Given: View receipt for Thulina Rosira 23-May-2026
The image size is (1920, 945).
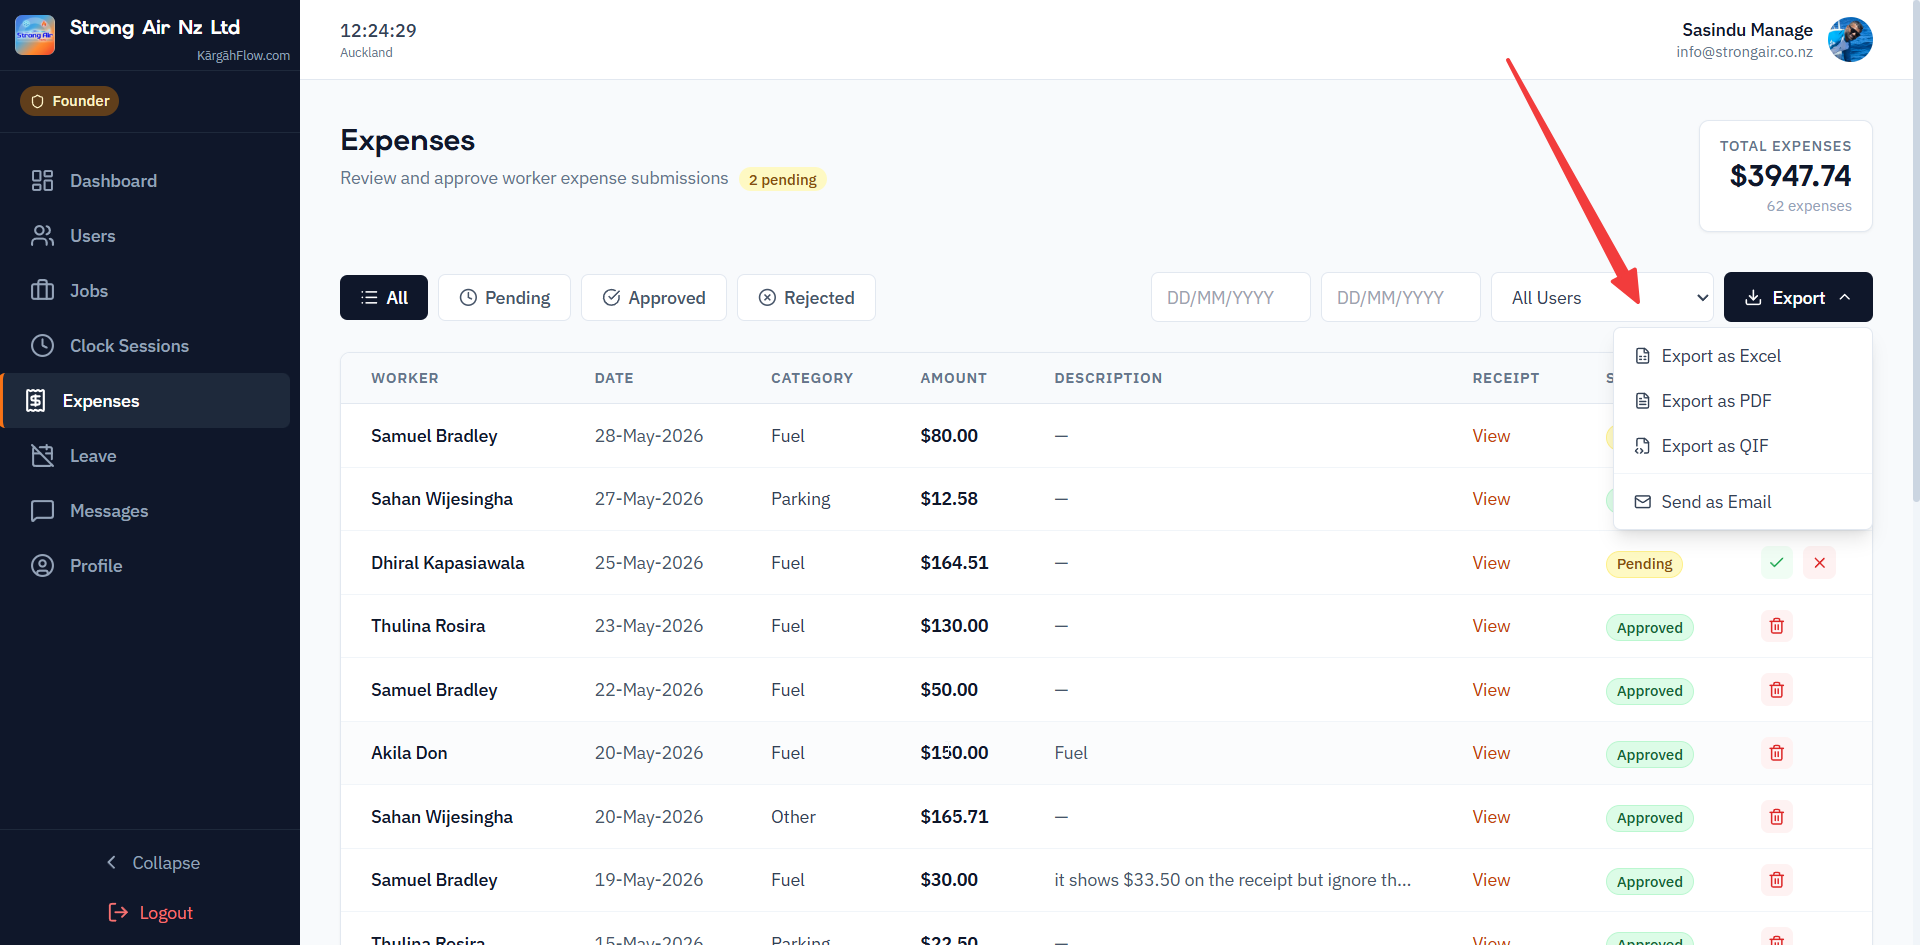Looking at the screenshot, I should pyautogui.click(x=1491, y=626).
